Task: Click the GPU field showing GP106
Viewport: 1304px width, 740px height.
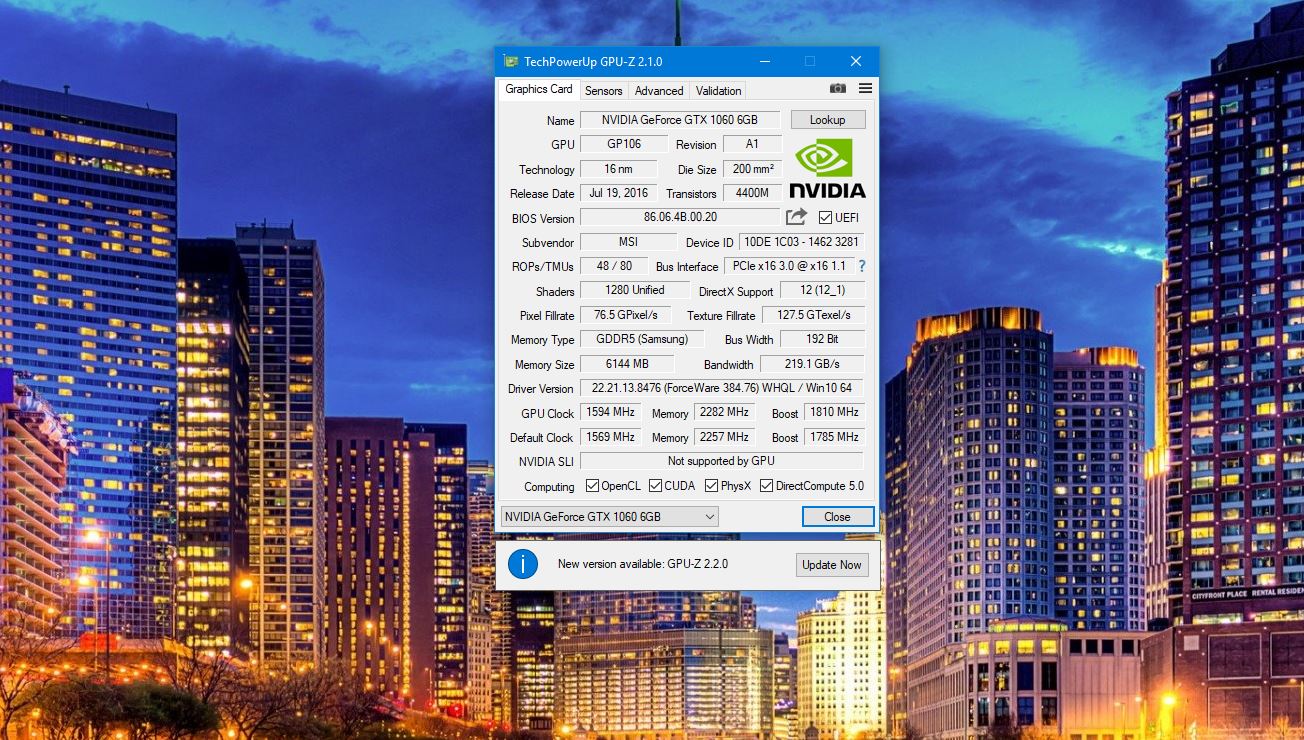Action: click(x=624, y=144)
